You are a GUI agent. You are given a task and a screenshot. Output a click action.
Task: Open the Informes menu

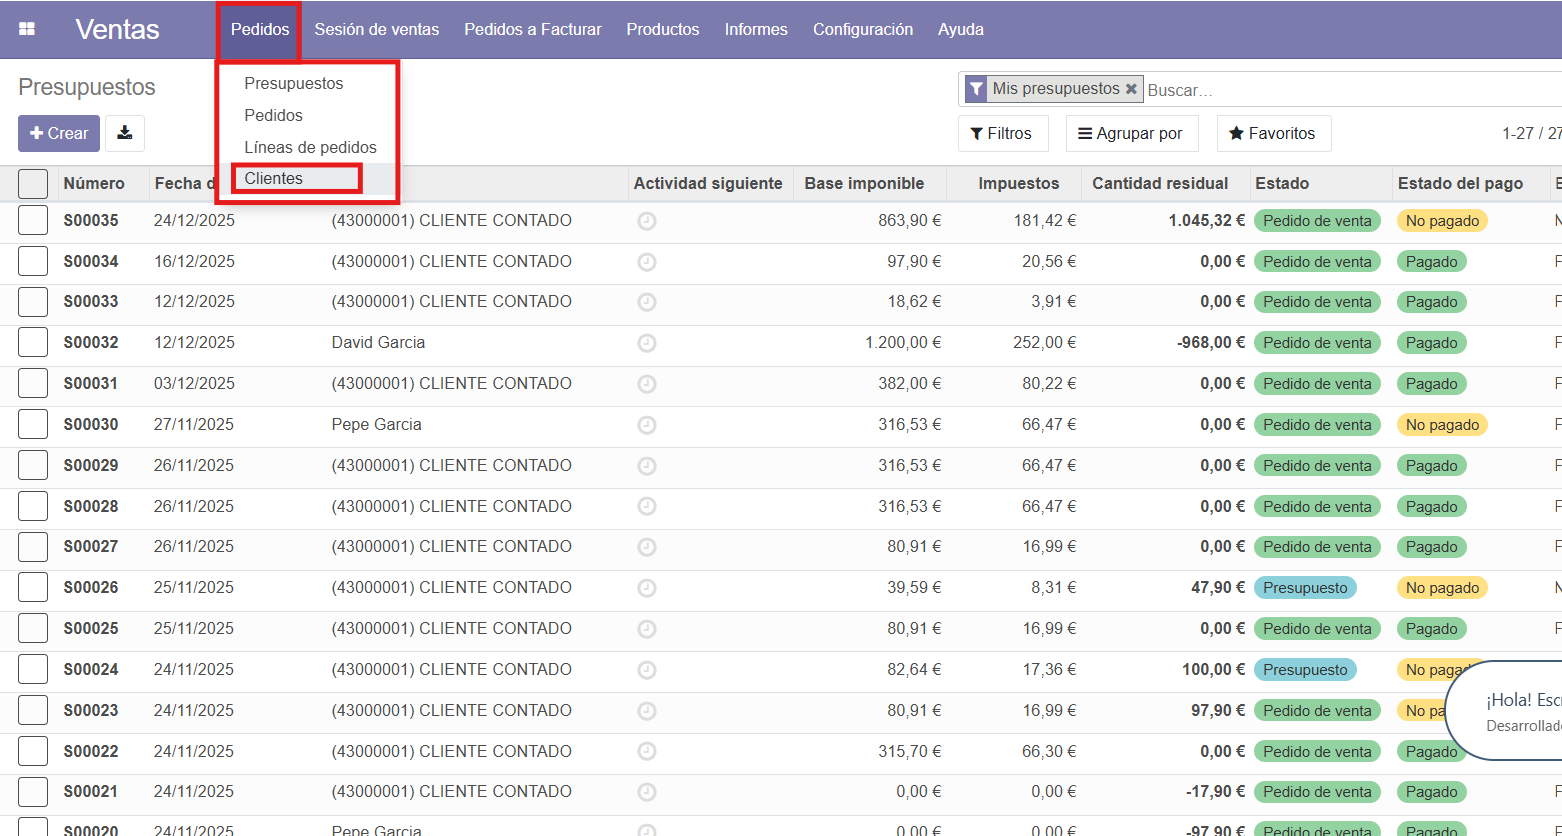point(755,29)
